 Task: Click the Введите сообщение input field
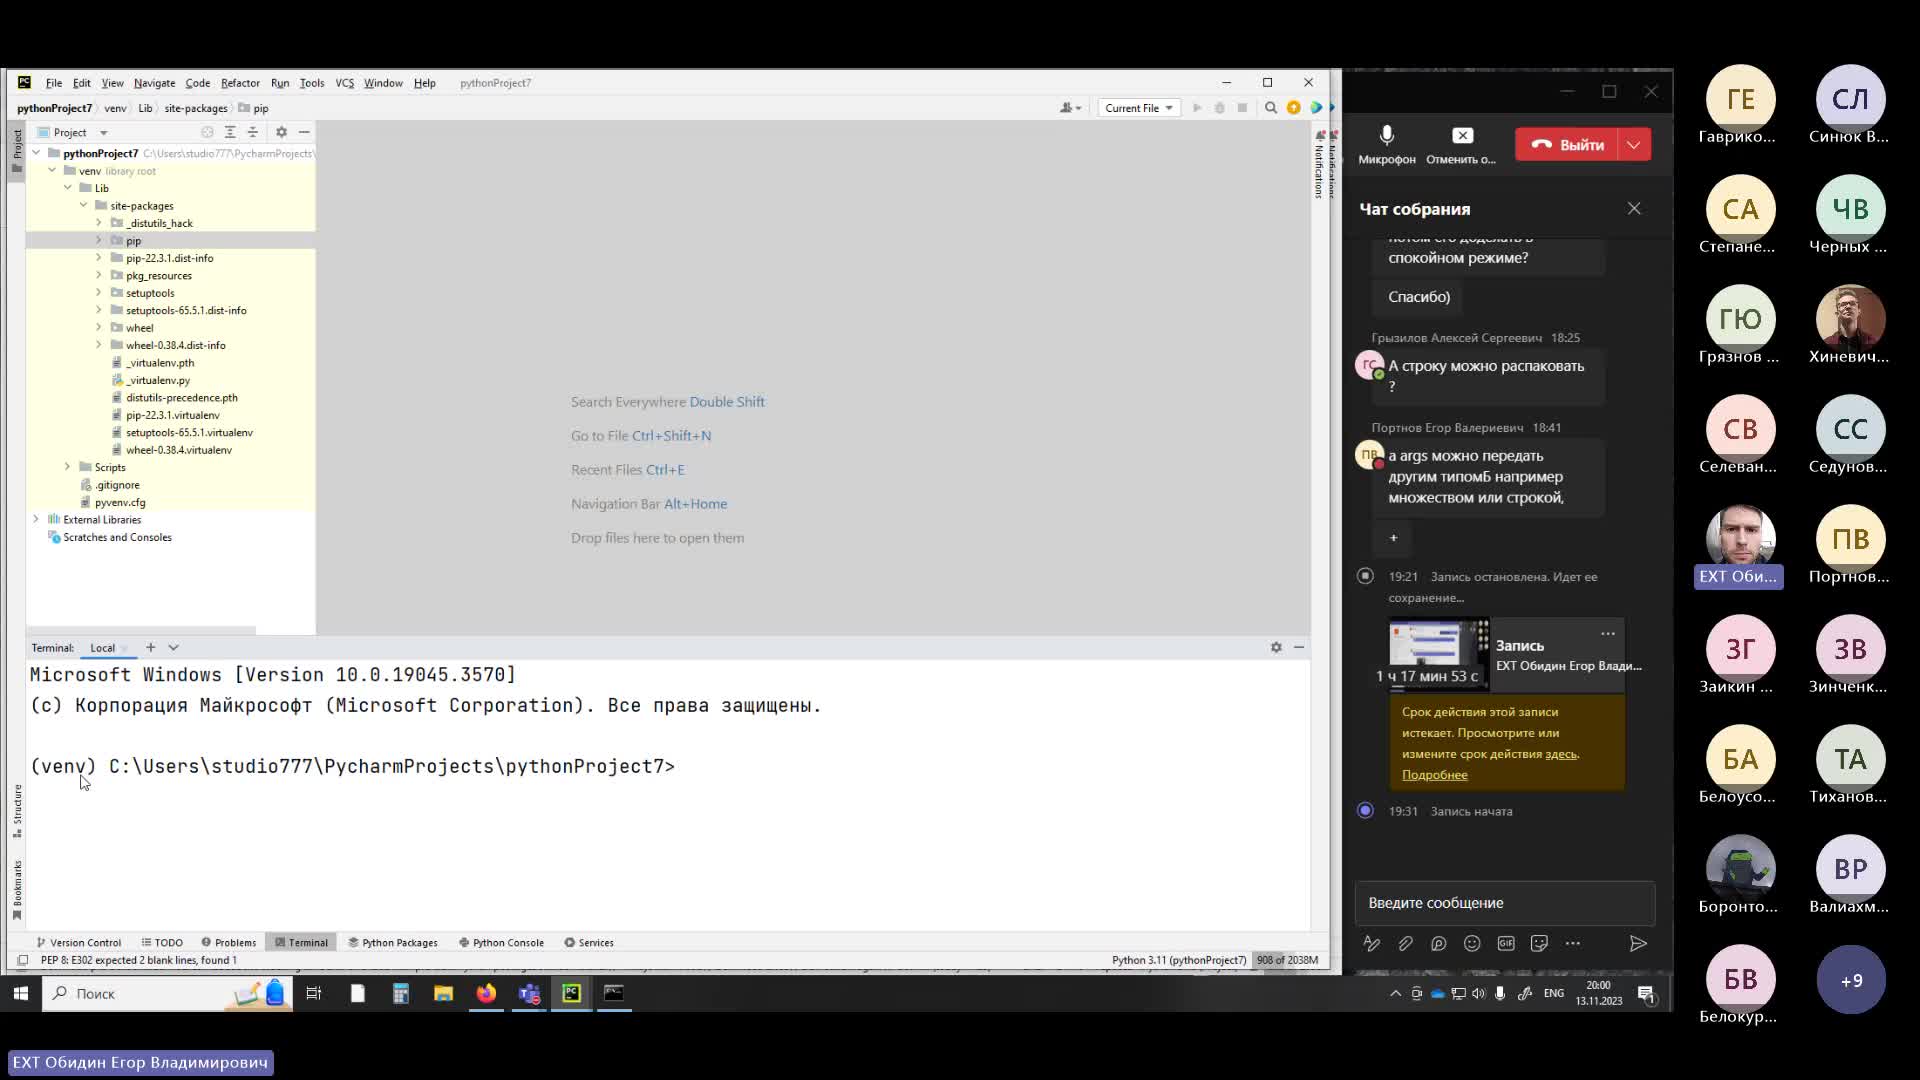tap(1505, 902)
